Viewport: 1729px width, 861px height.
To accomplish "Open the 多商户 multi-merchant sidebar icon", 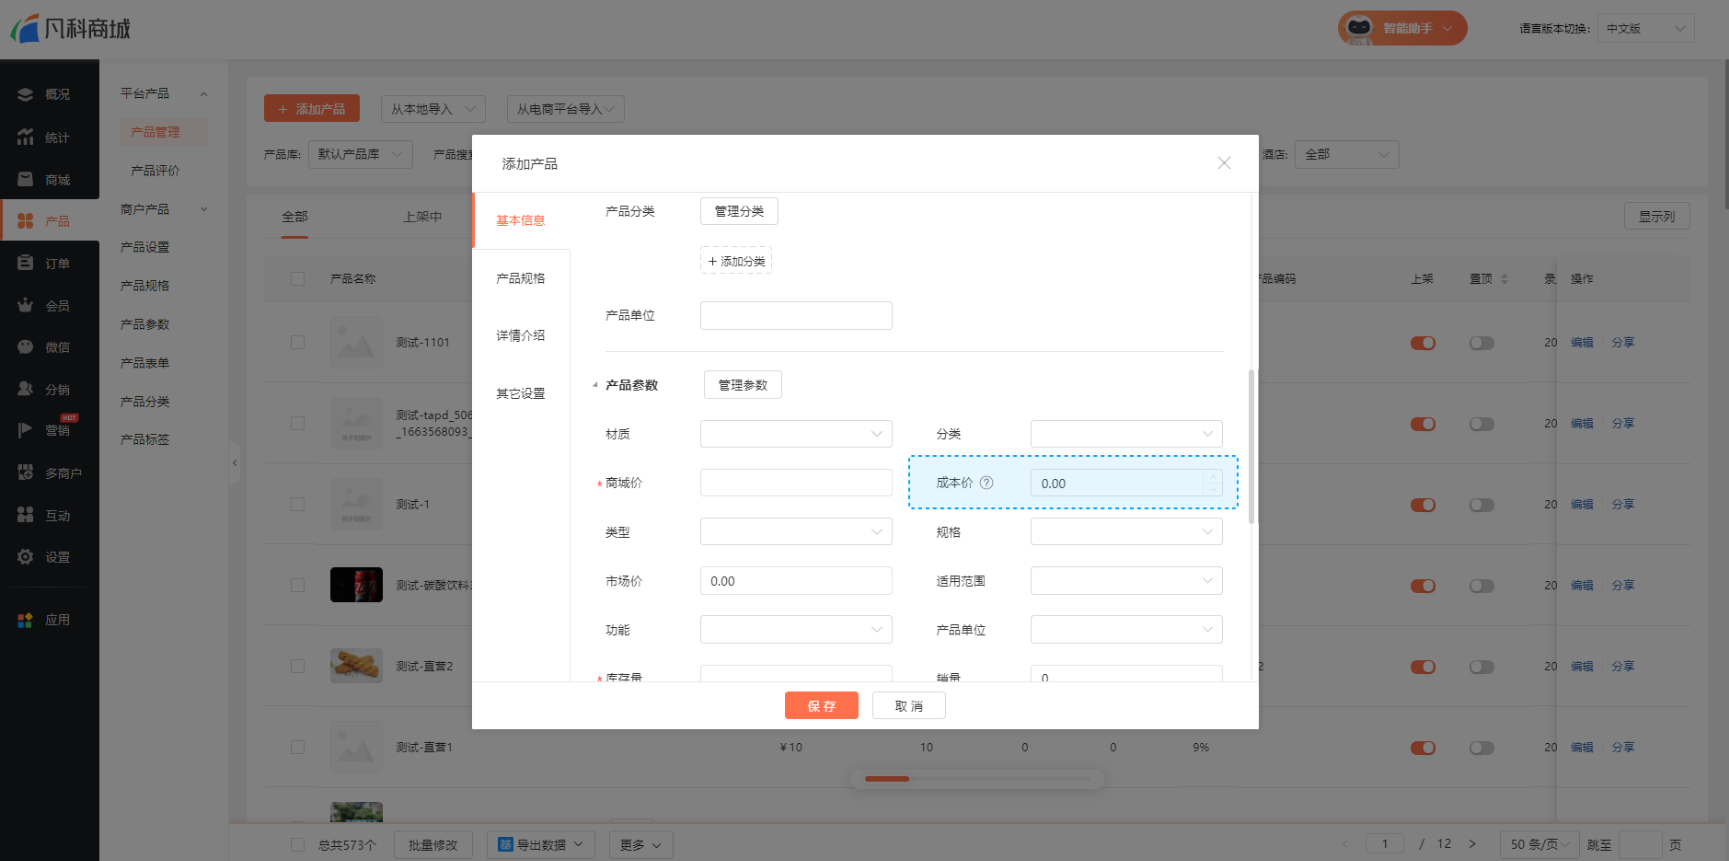I will [x=25, y=472].
